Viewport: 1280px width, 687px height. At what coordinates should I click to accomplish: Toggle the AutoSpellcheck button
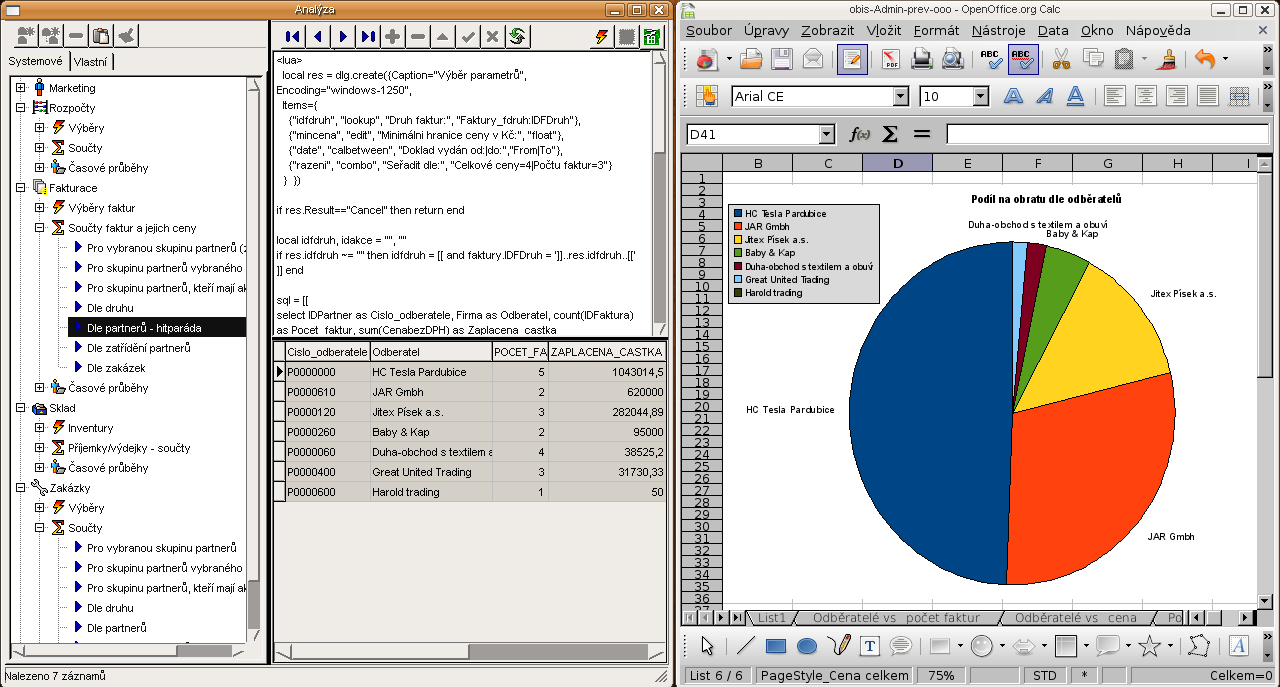pos(1022,59)
